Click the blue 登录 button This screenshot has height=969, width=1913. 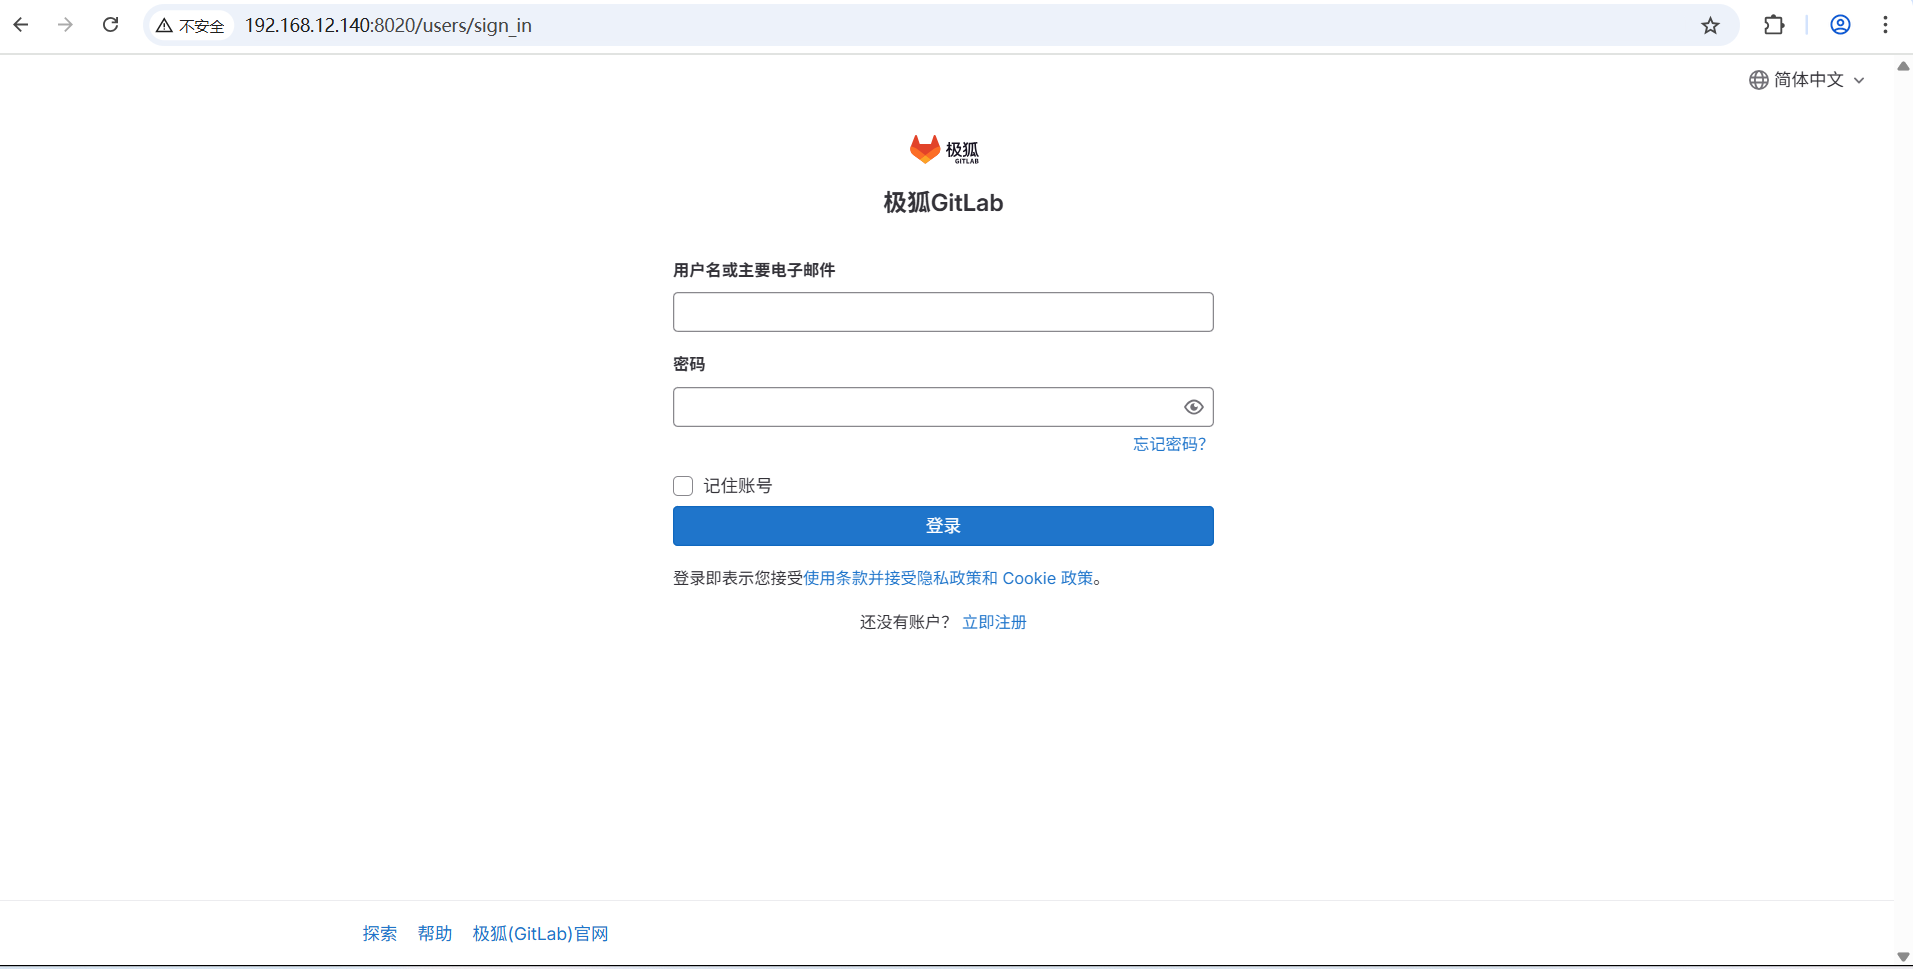click(943, 526)
